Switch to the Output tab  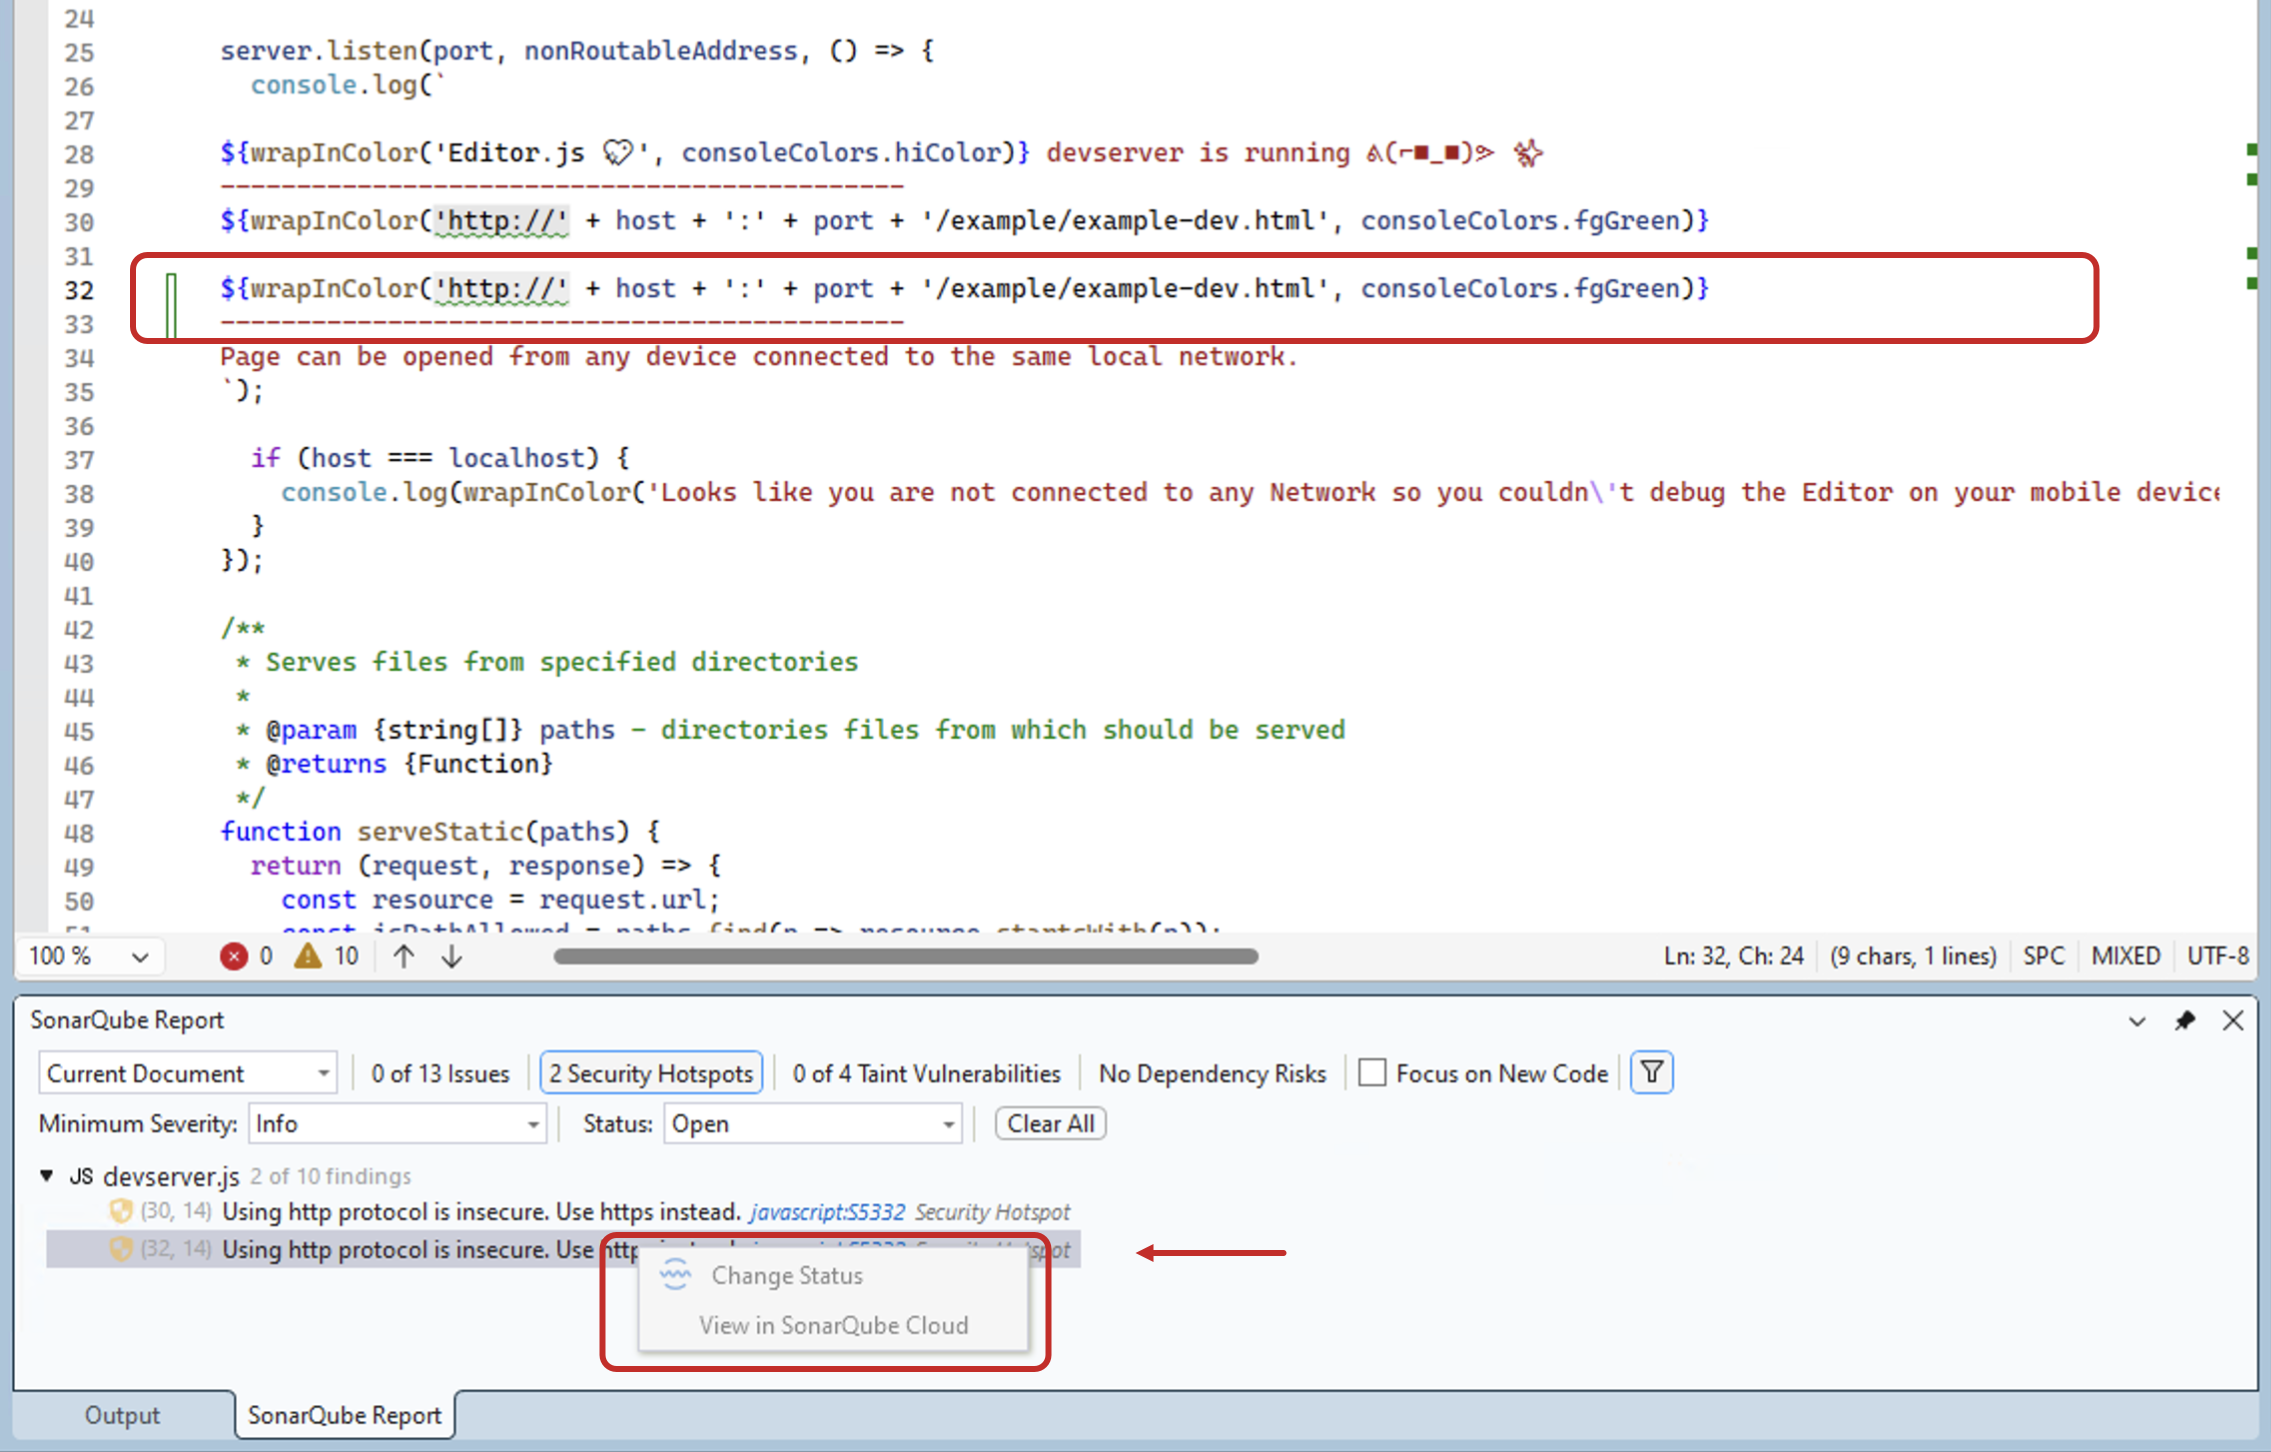click(x=122, y=1415)
